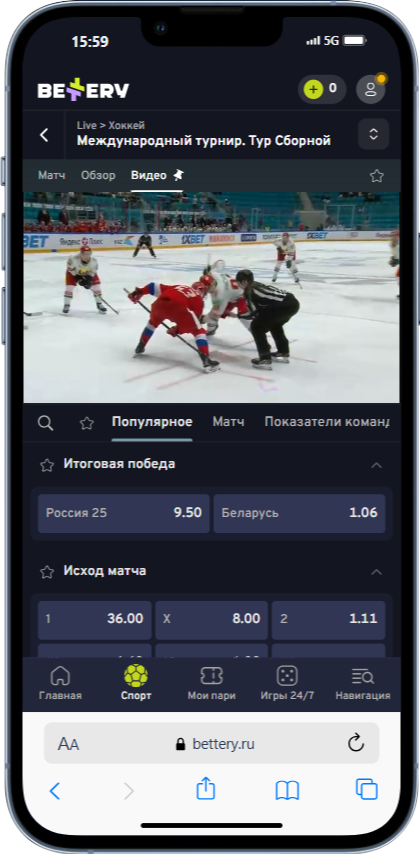Open Мои пари ticket icon
The height and width of the screenshot is (854, 420).
tap(211, 676)
